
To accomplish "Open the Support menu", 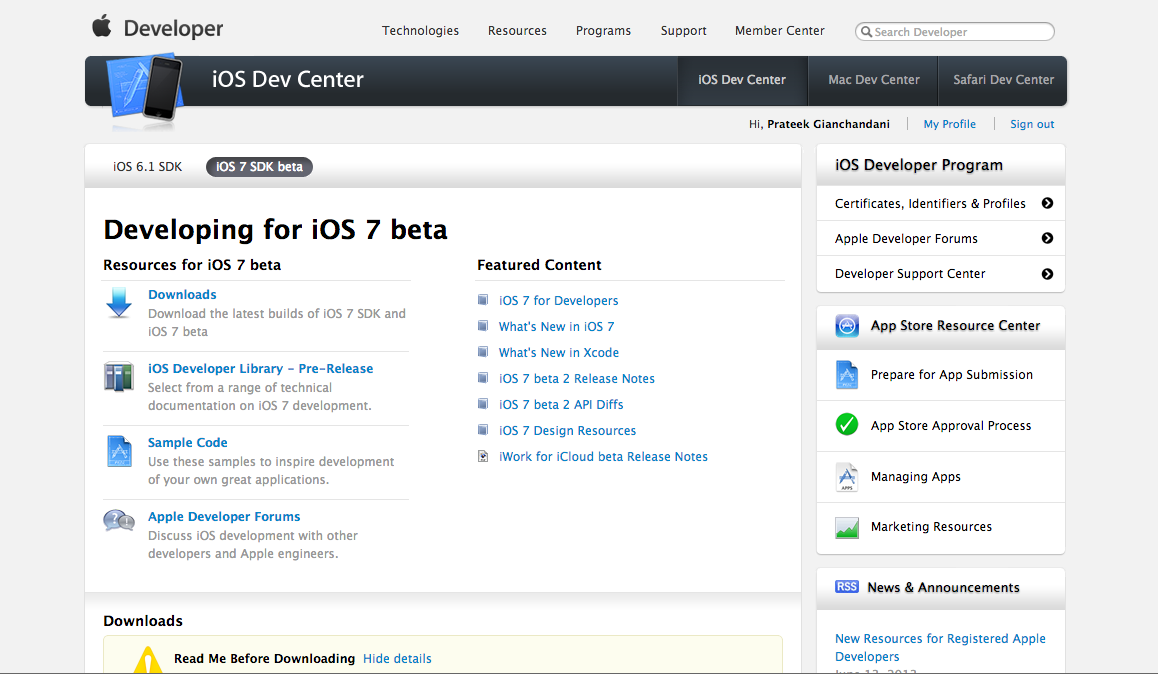I will click(x=683, y=30).
